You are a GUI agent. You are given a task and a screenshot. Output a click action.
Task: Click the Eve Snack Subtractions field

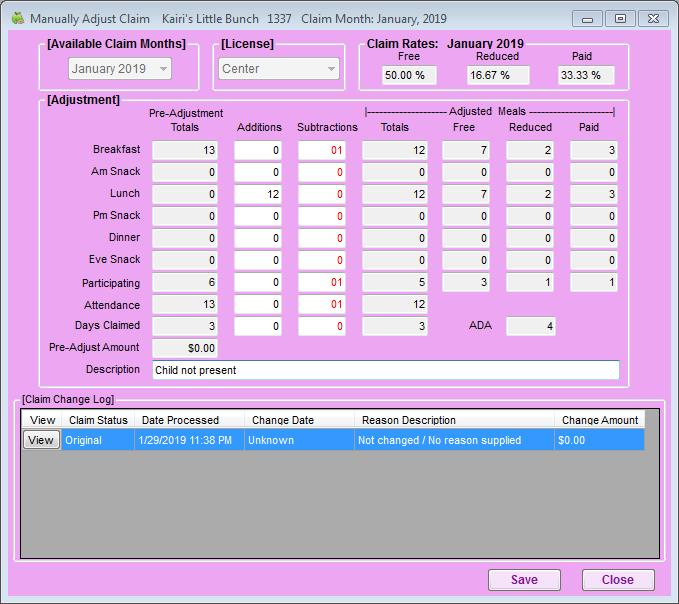[x=321, y=260]
